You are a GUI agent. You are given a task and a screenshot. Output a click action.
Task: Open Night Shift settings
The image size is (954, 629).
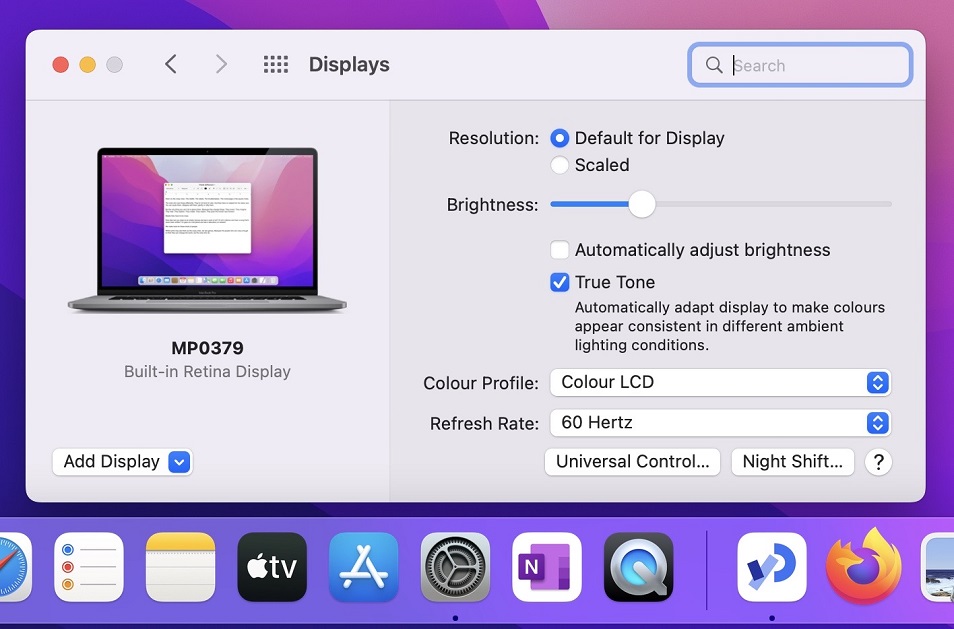point(793,462)
